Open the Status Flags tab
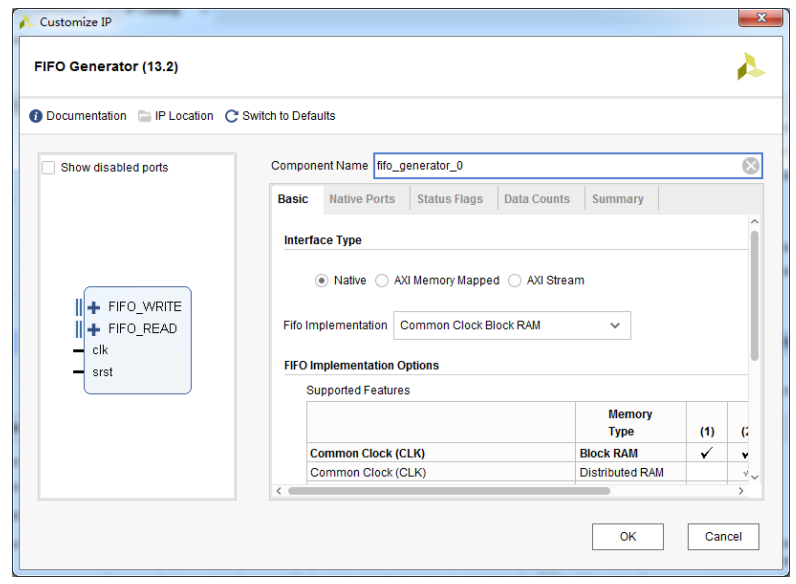The width and height of the screenshot is (796, 584). tap(450, 199)
